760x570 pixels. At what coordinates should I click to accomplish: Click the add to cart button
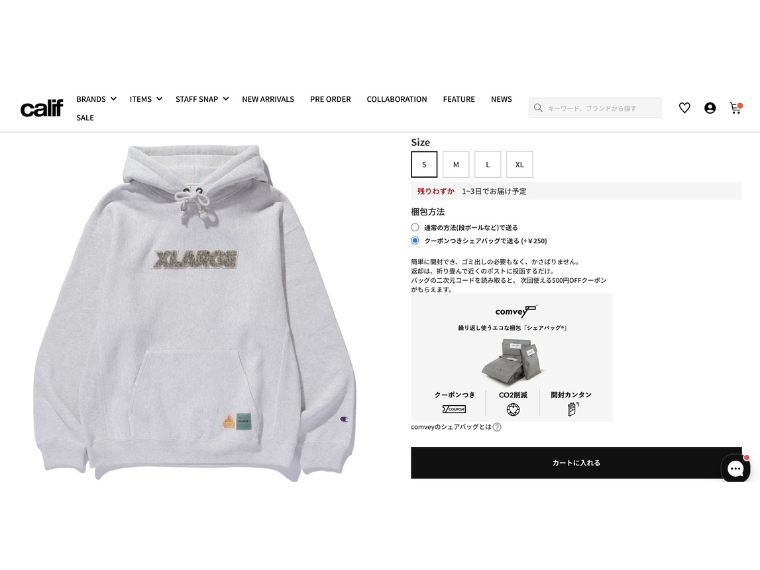576,463
